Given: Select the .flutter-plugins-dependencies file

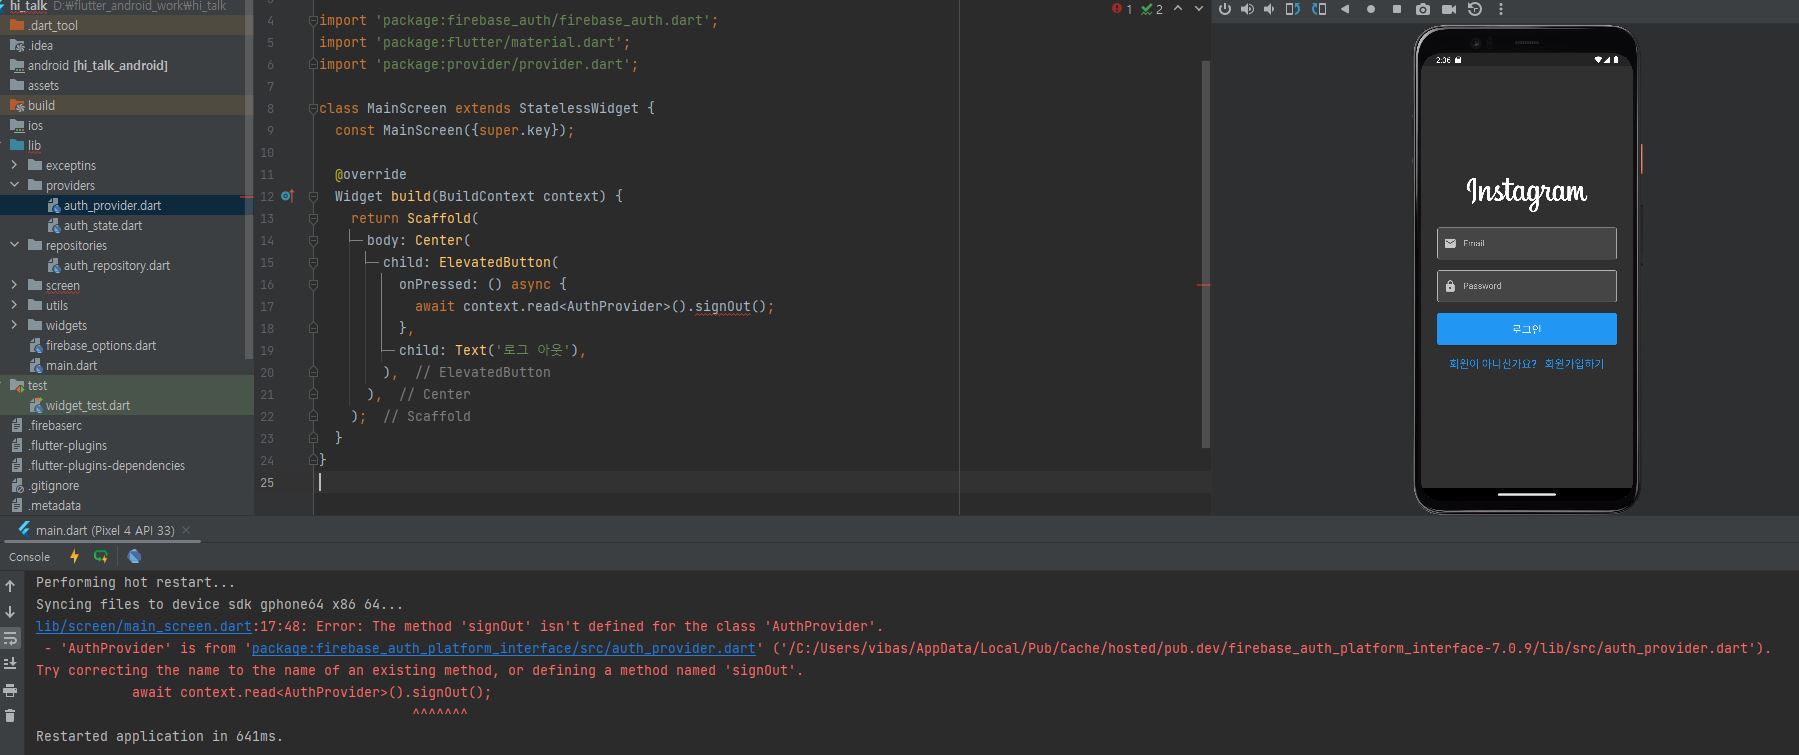Looking at the screenshot, I should tap(107, 465).
